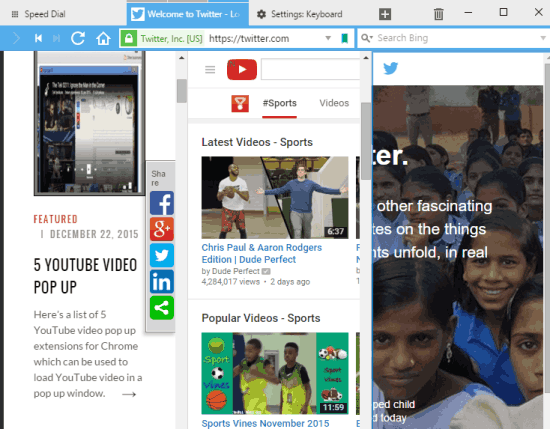Expand the search field dropdown arrow

[543, 38]
